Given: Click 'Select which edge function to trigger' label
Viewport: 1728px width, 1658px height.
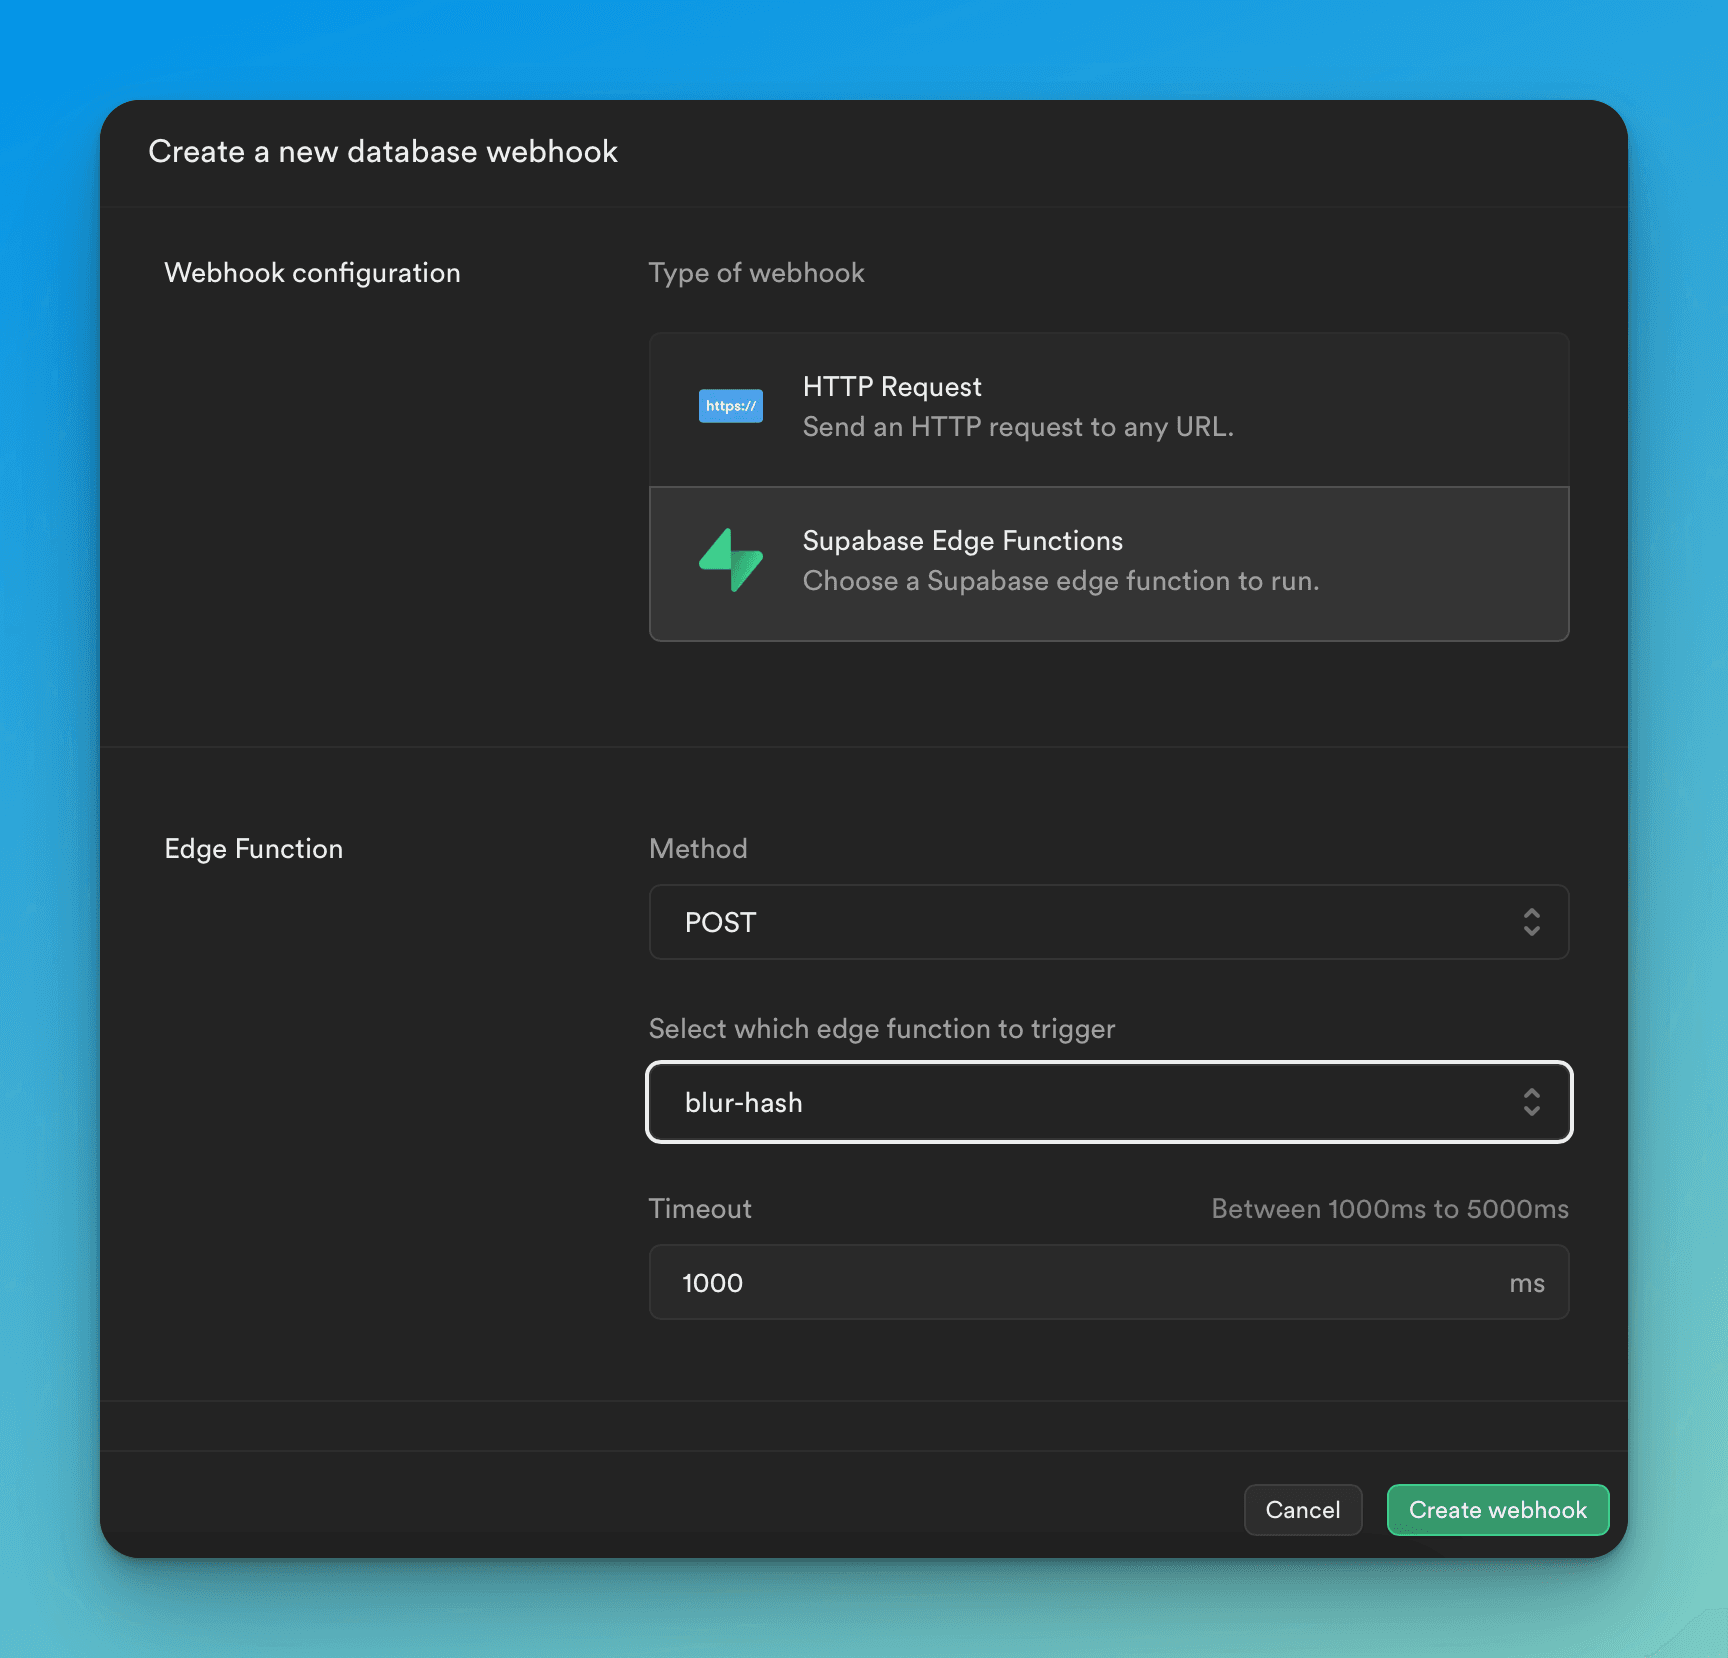Looking at the screenshot, I should coord(882,1029).
